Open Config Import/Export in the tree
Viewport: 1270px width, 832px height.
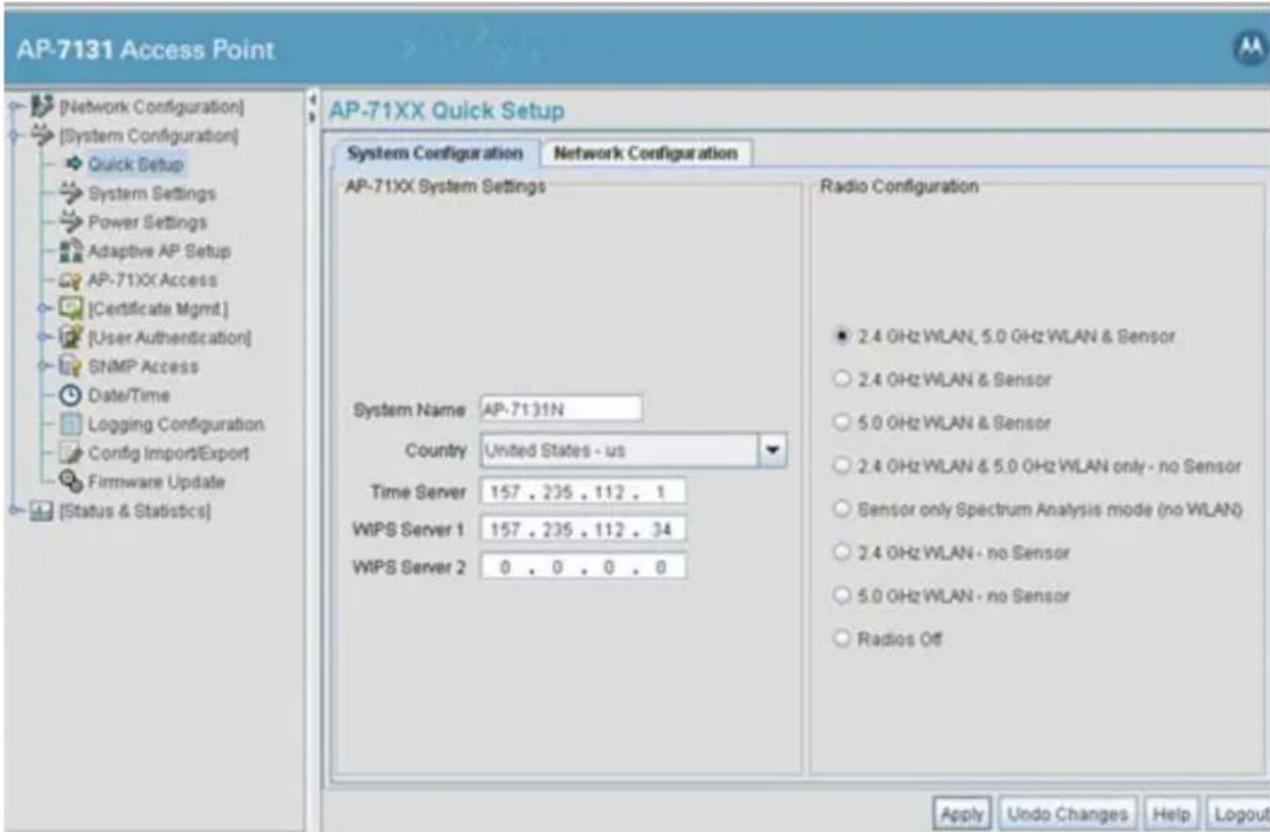point(168,453)
